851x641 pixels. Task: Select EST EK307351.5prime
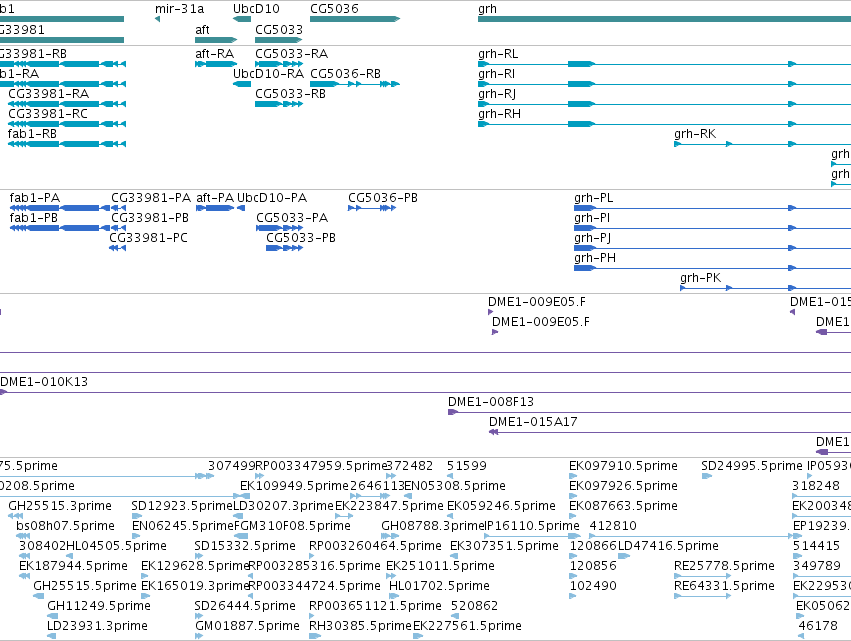(x=504, y=547)
